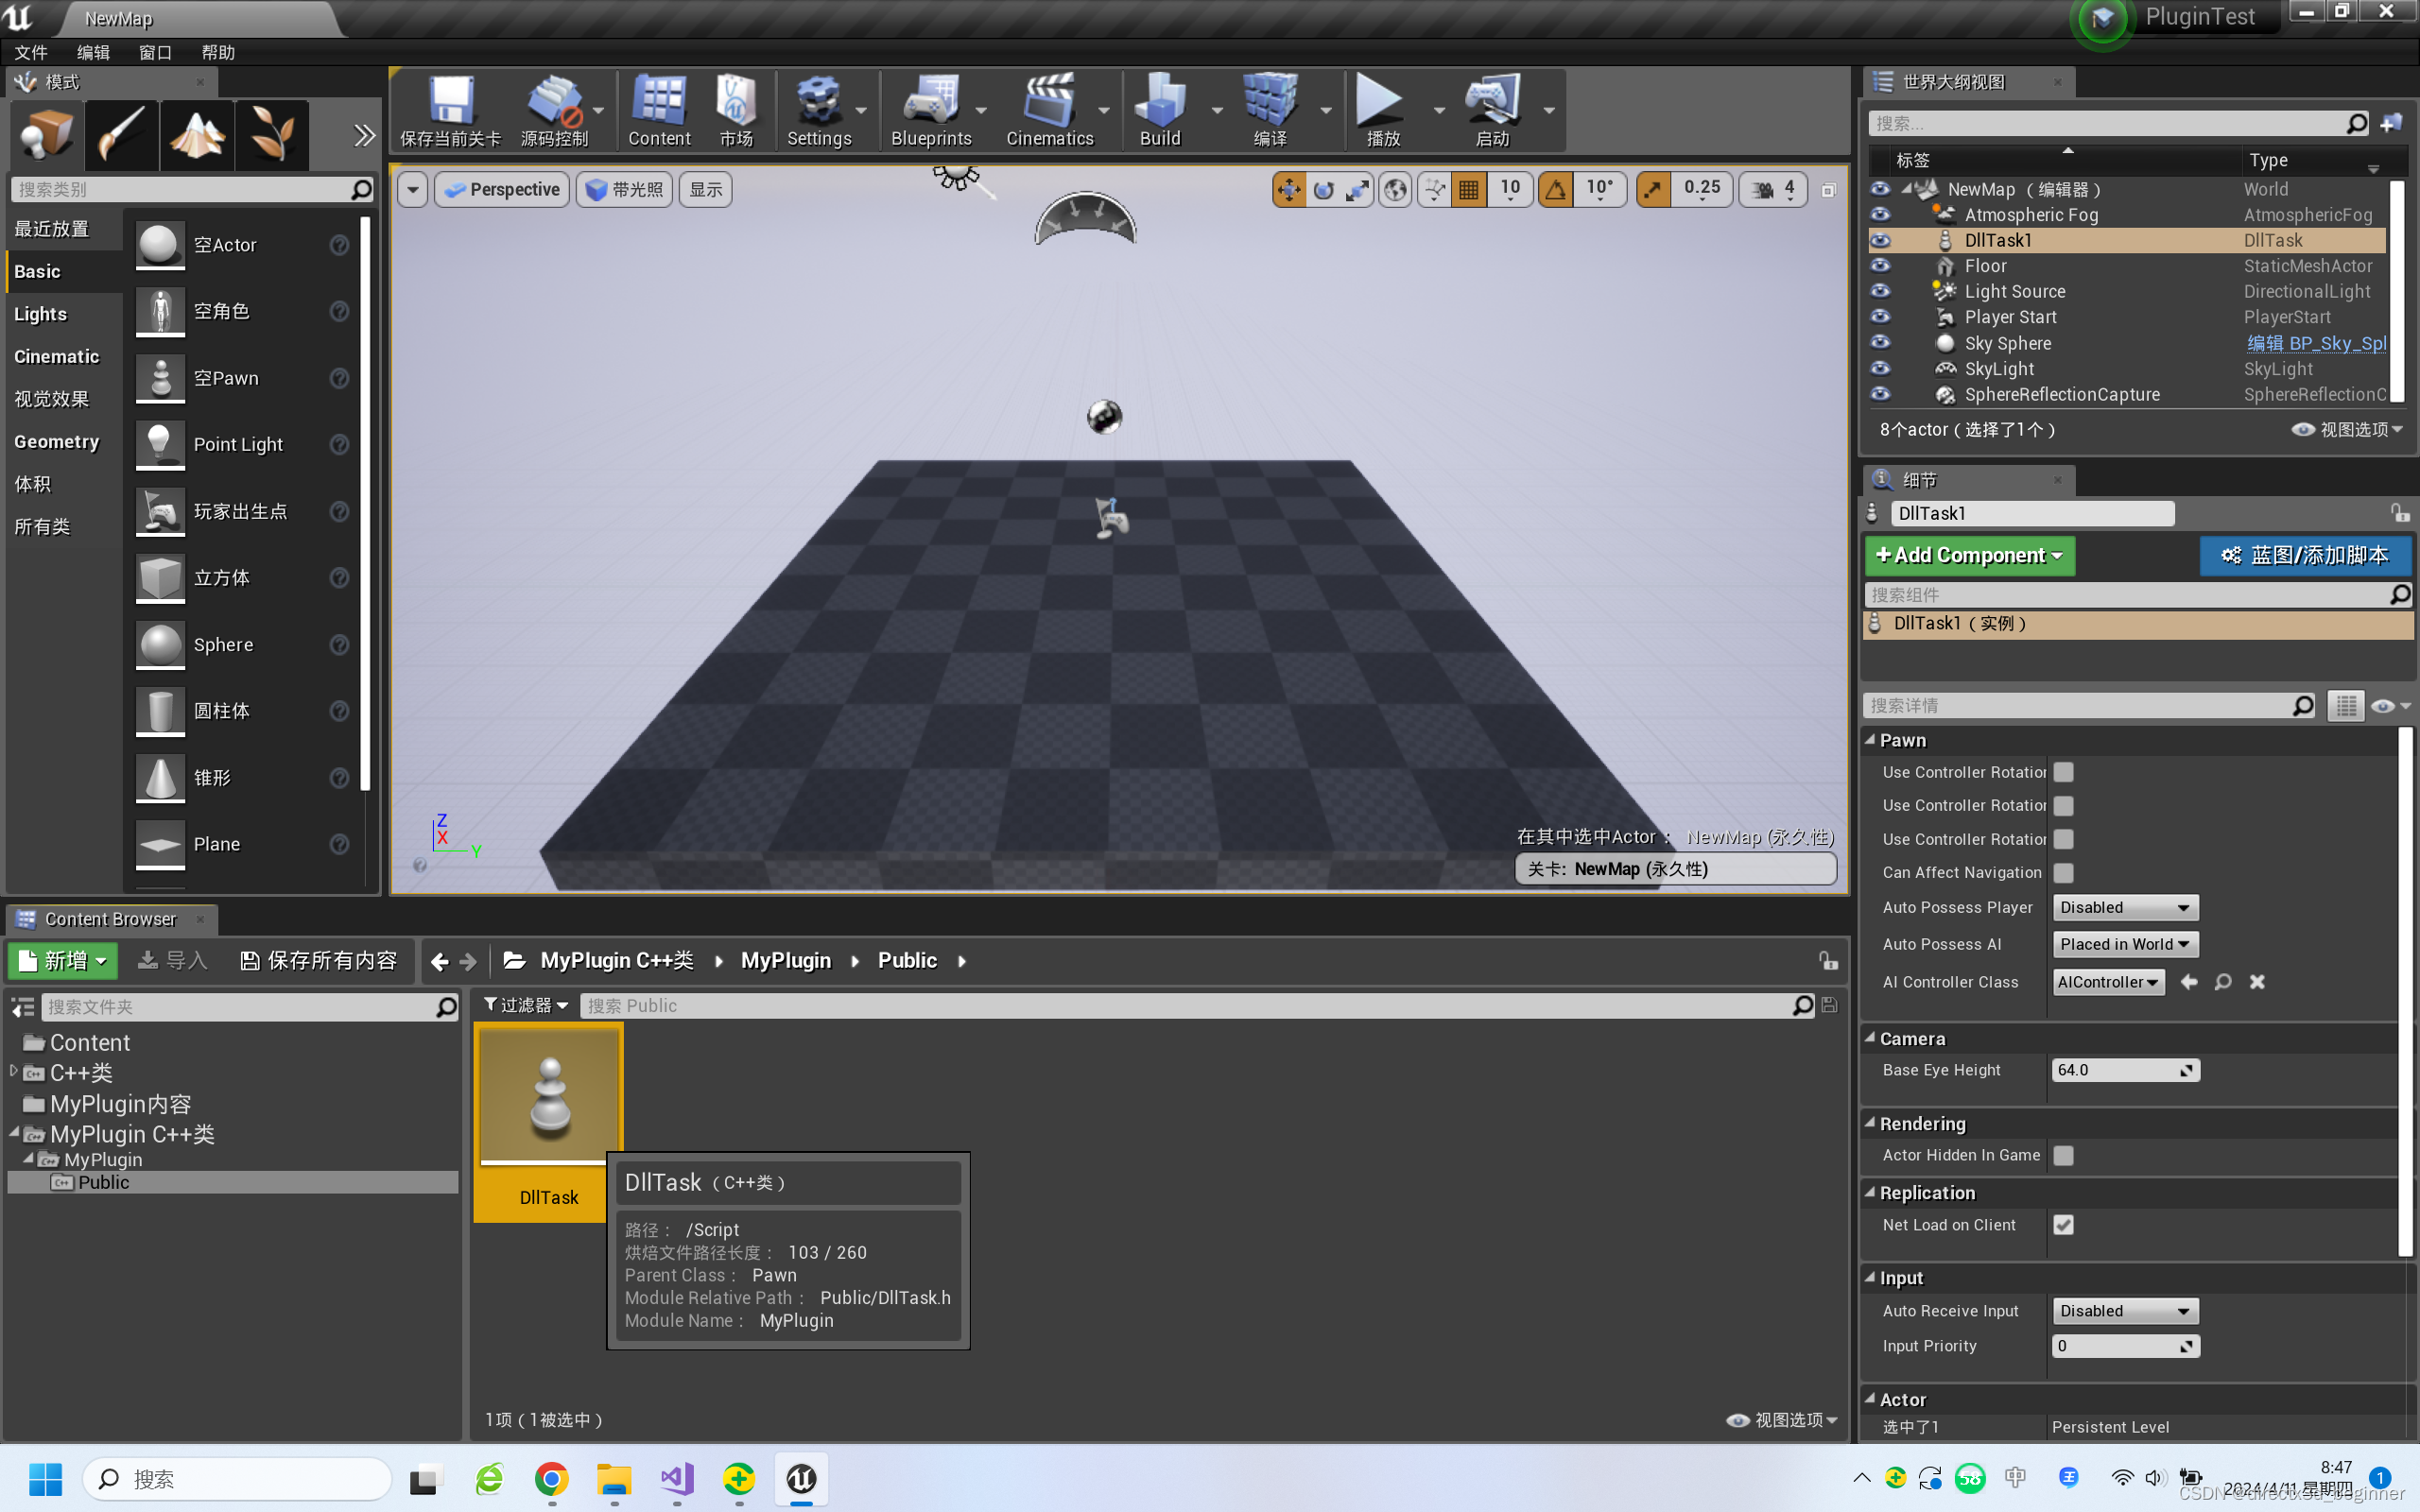Click the 新增 button in Content Browser
Viewport: 2420px width, 1512px height.
63,960
